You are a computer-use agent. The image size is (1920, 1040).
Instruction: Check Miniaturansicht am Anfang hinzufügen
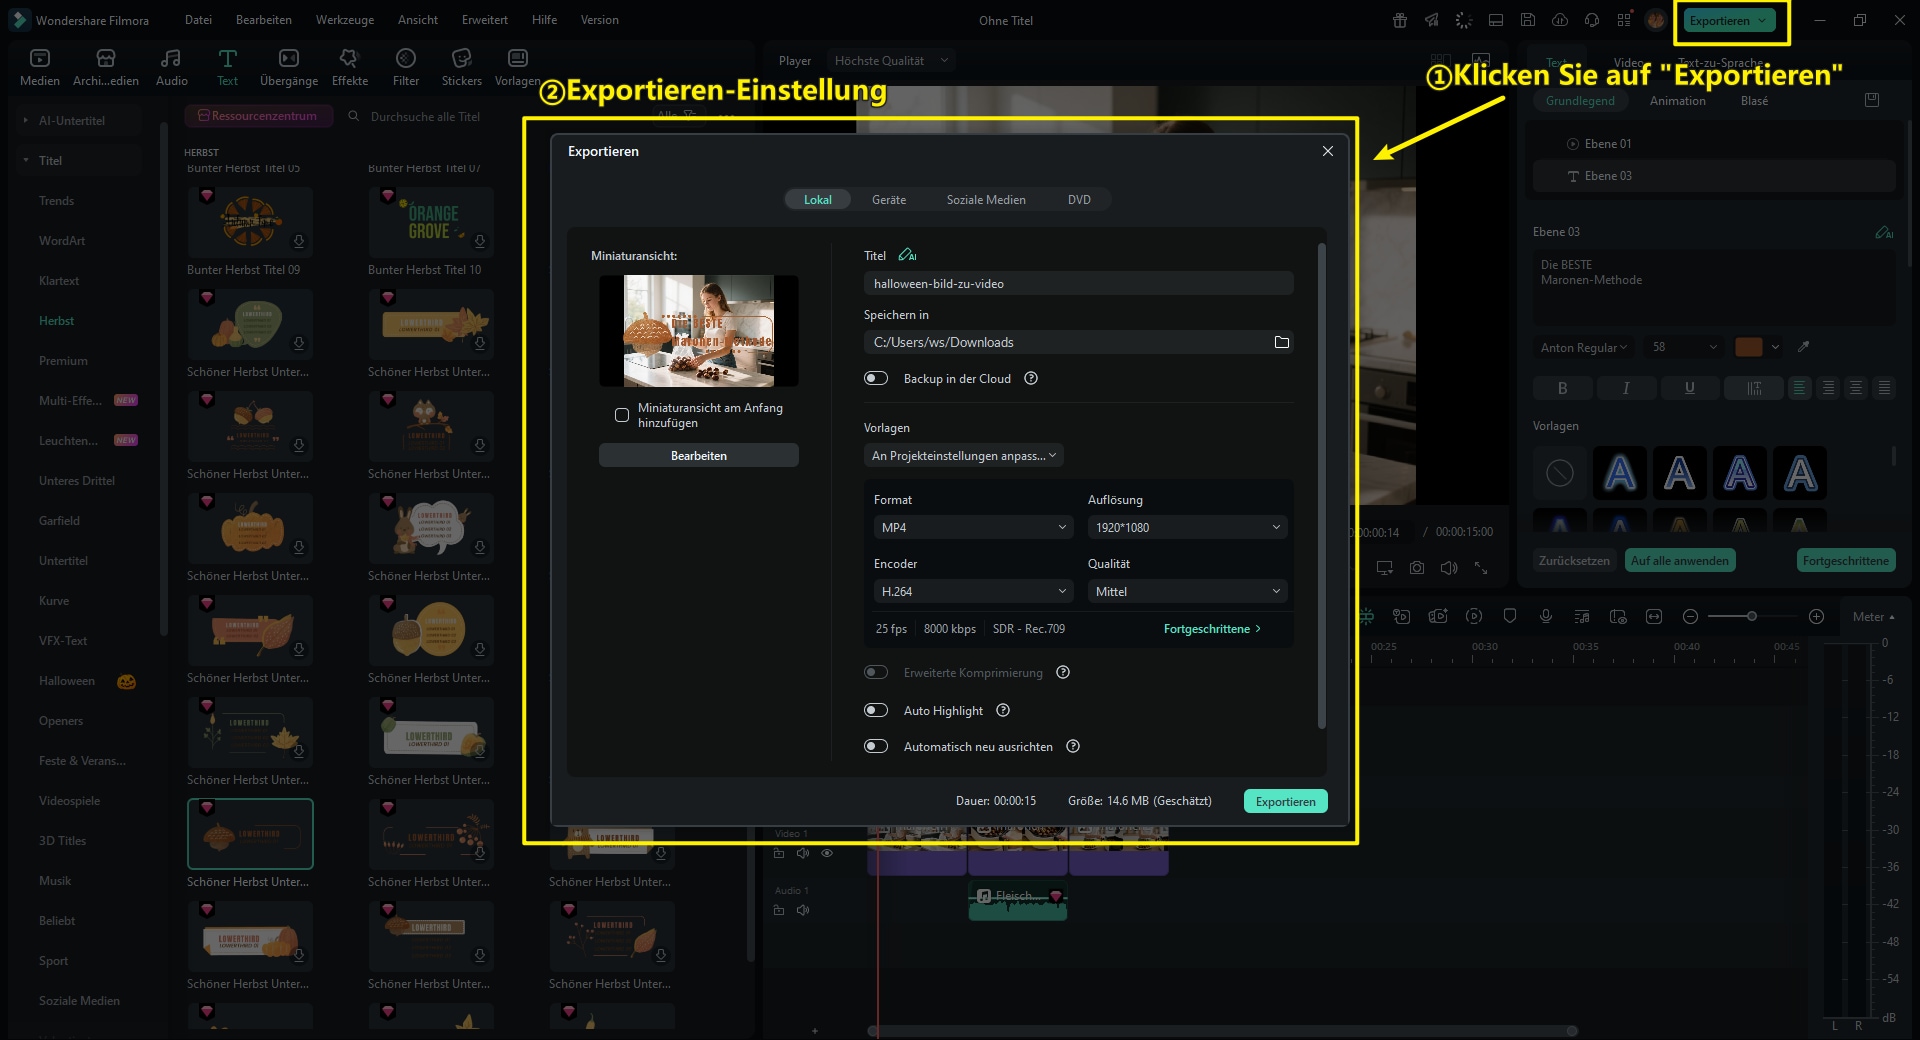pos(622,415)
